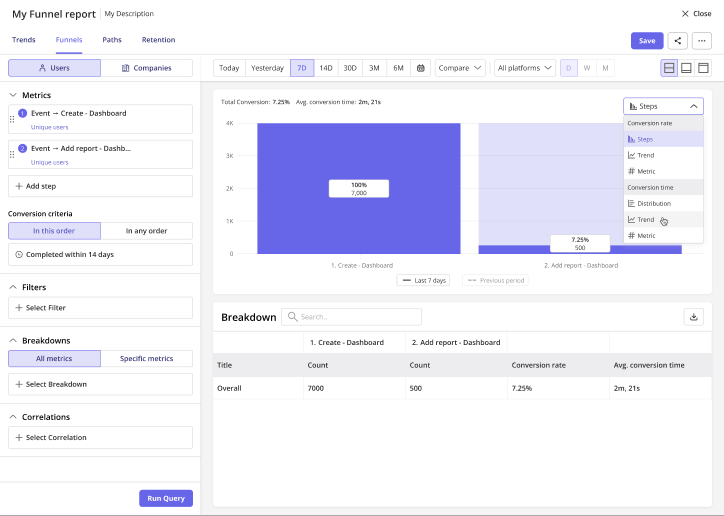
Task: Click Run Query
Action: pos(166,498)
